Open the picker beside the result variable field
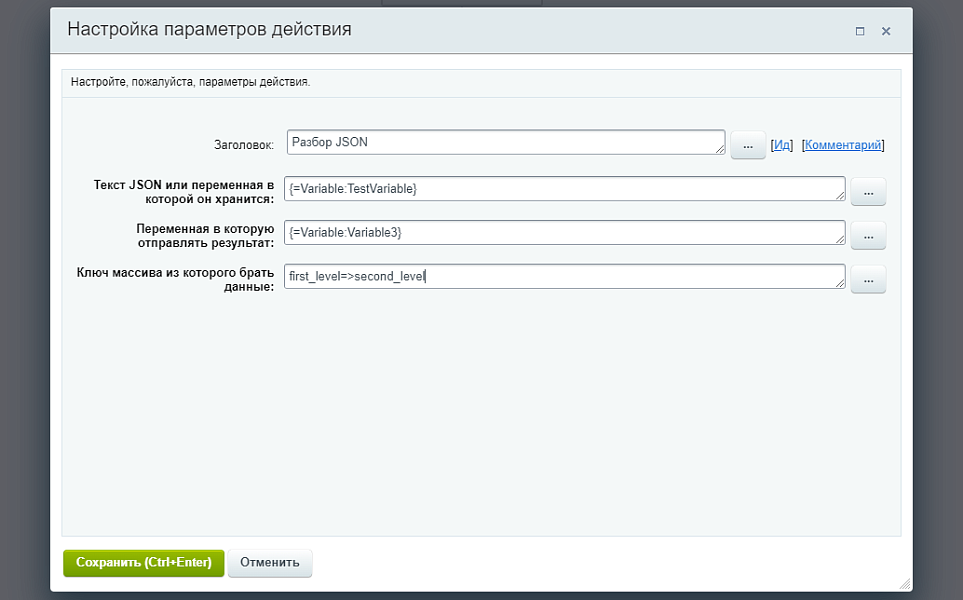The height and width of the screenshot is (600, 963). coord(867,234)
